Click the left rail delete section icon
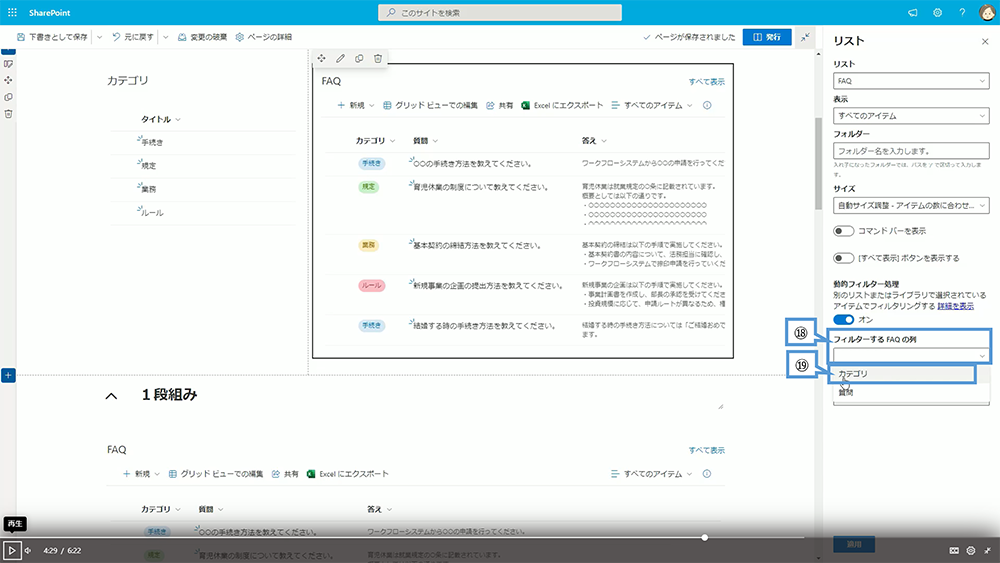This screenshot has width=1000, height=563. 8,114
